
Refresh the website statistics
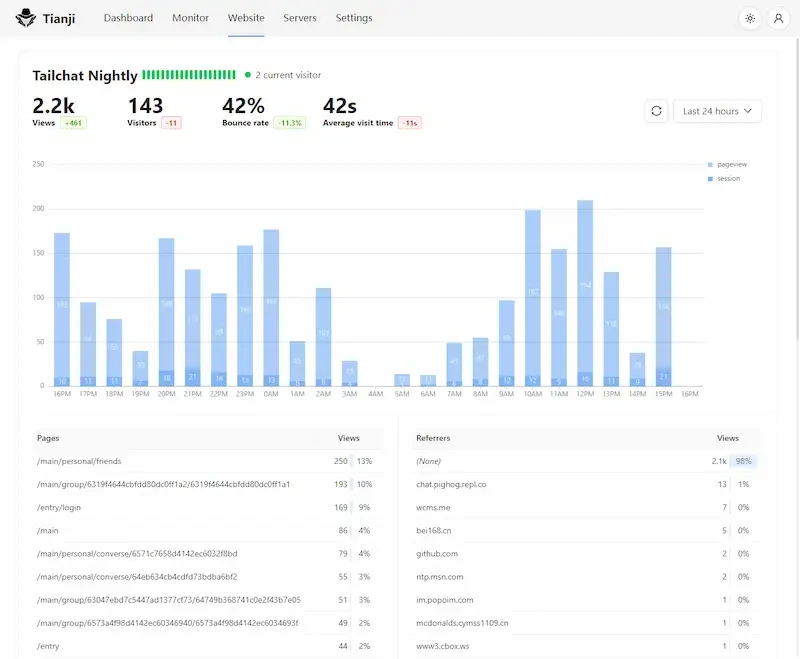tap(656, 111)
